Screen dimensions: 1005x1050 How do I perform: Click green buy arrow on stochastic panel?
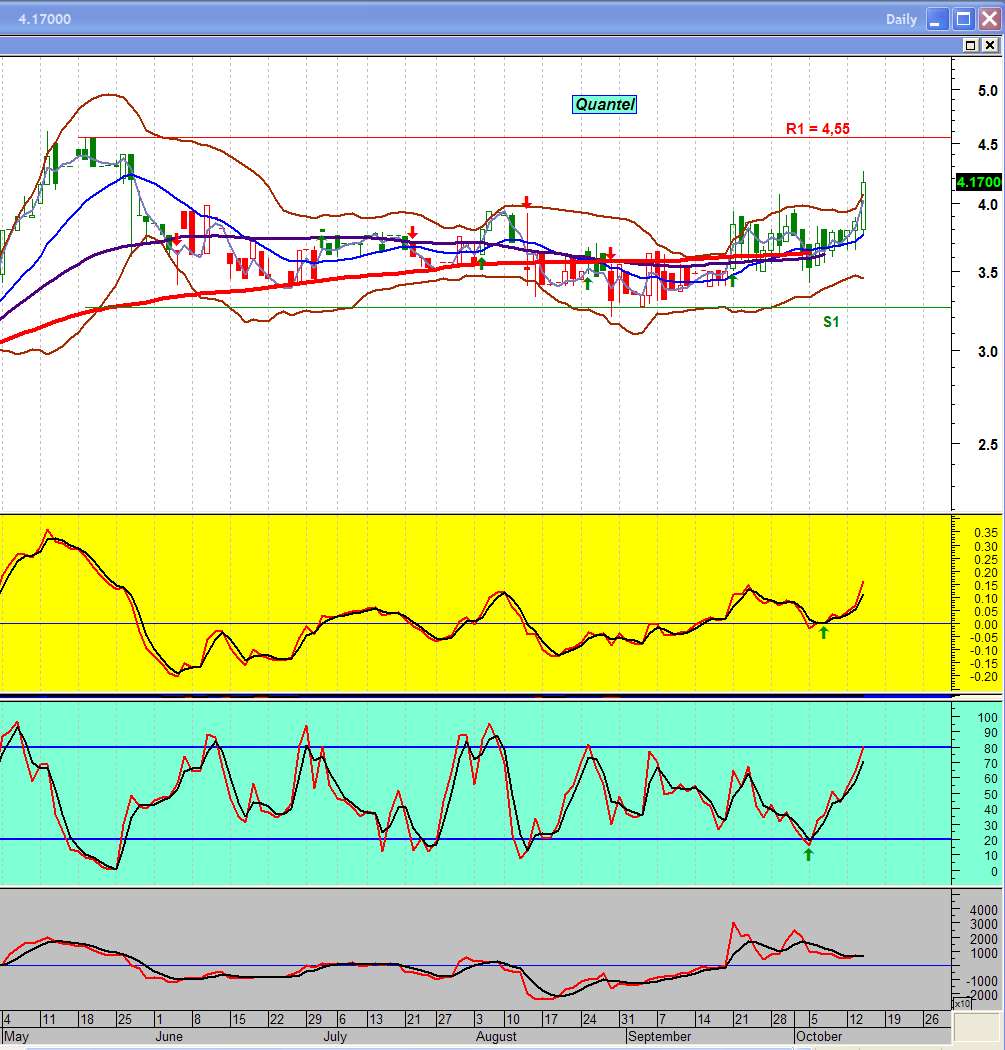coord(808,854)
